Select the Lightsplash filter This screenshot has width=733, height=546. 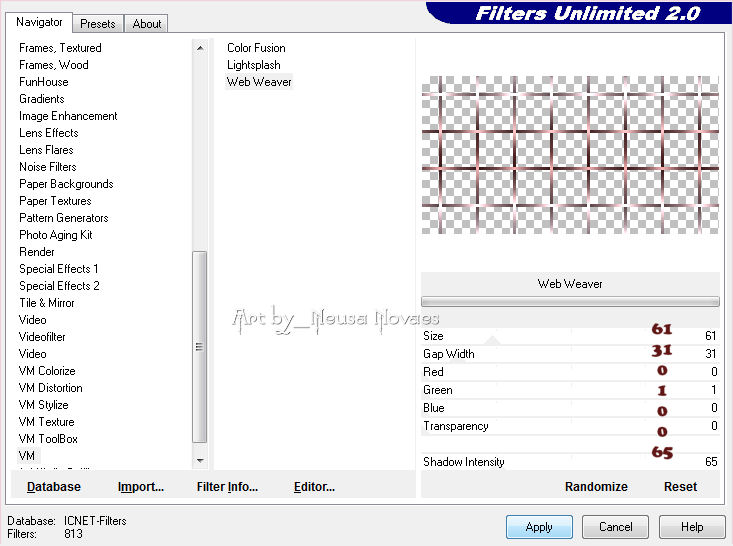pyautogui.click(x=254, y=65)
